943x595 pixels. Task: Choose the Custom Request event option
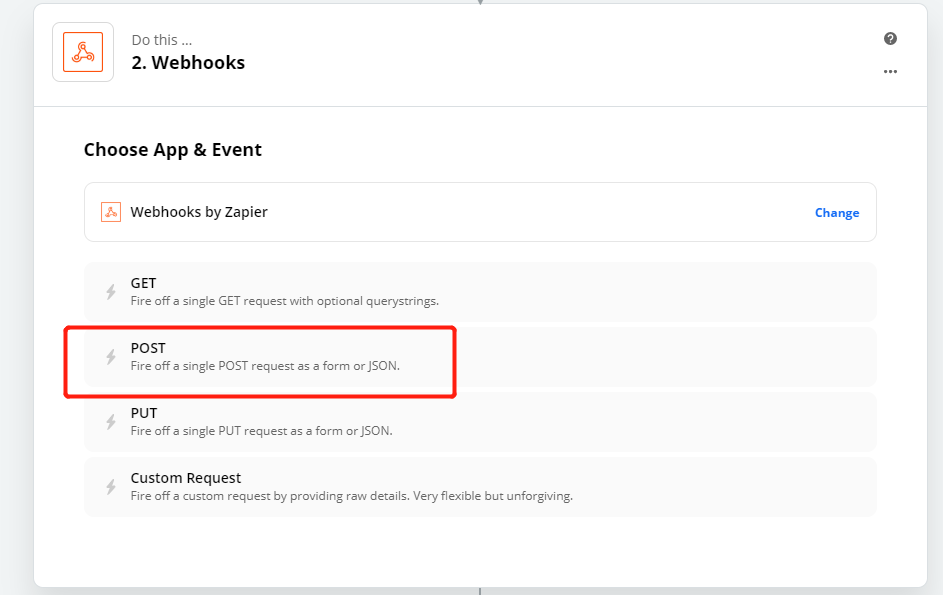point(480,487)
